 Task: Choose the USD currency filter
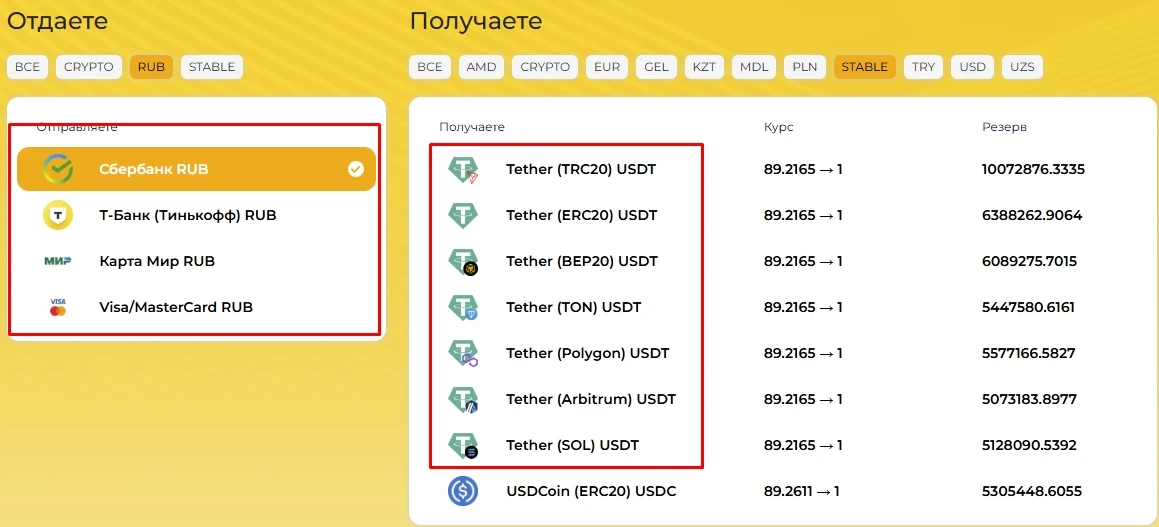click(973, 67)
